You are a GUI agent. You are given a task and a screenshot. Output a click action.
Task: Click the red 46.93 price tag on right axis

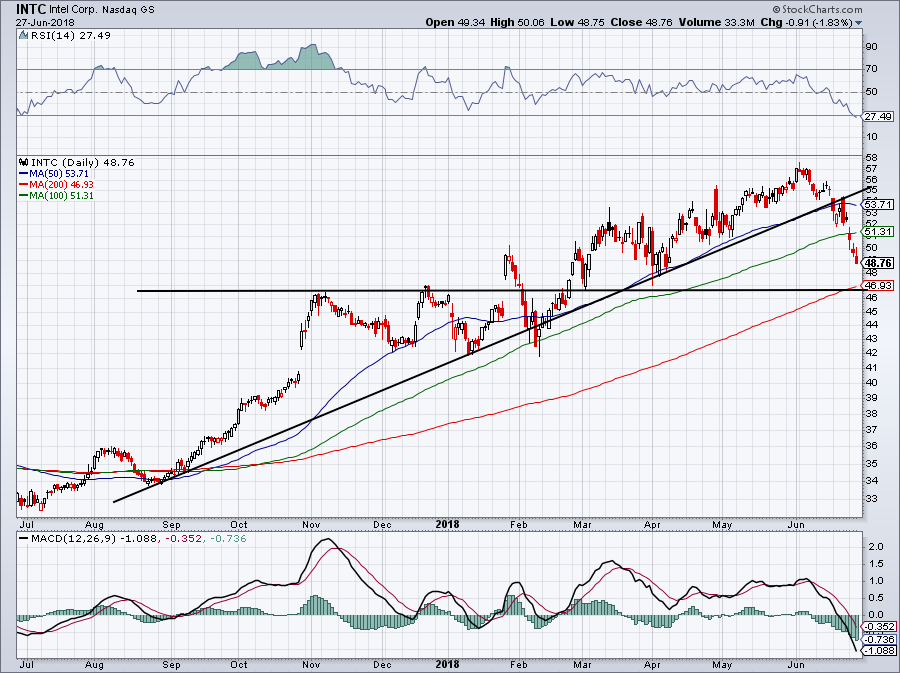tap(879, 285)
